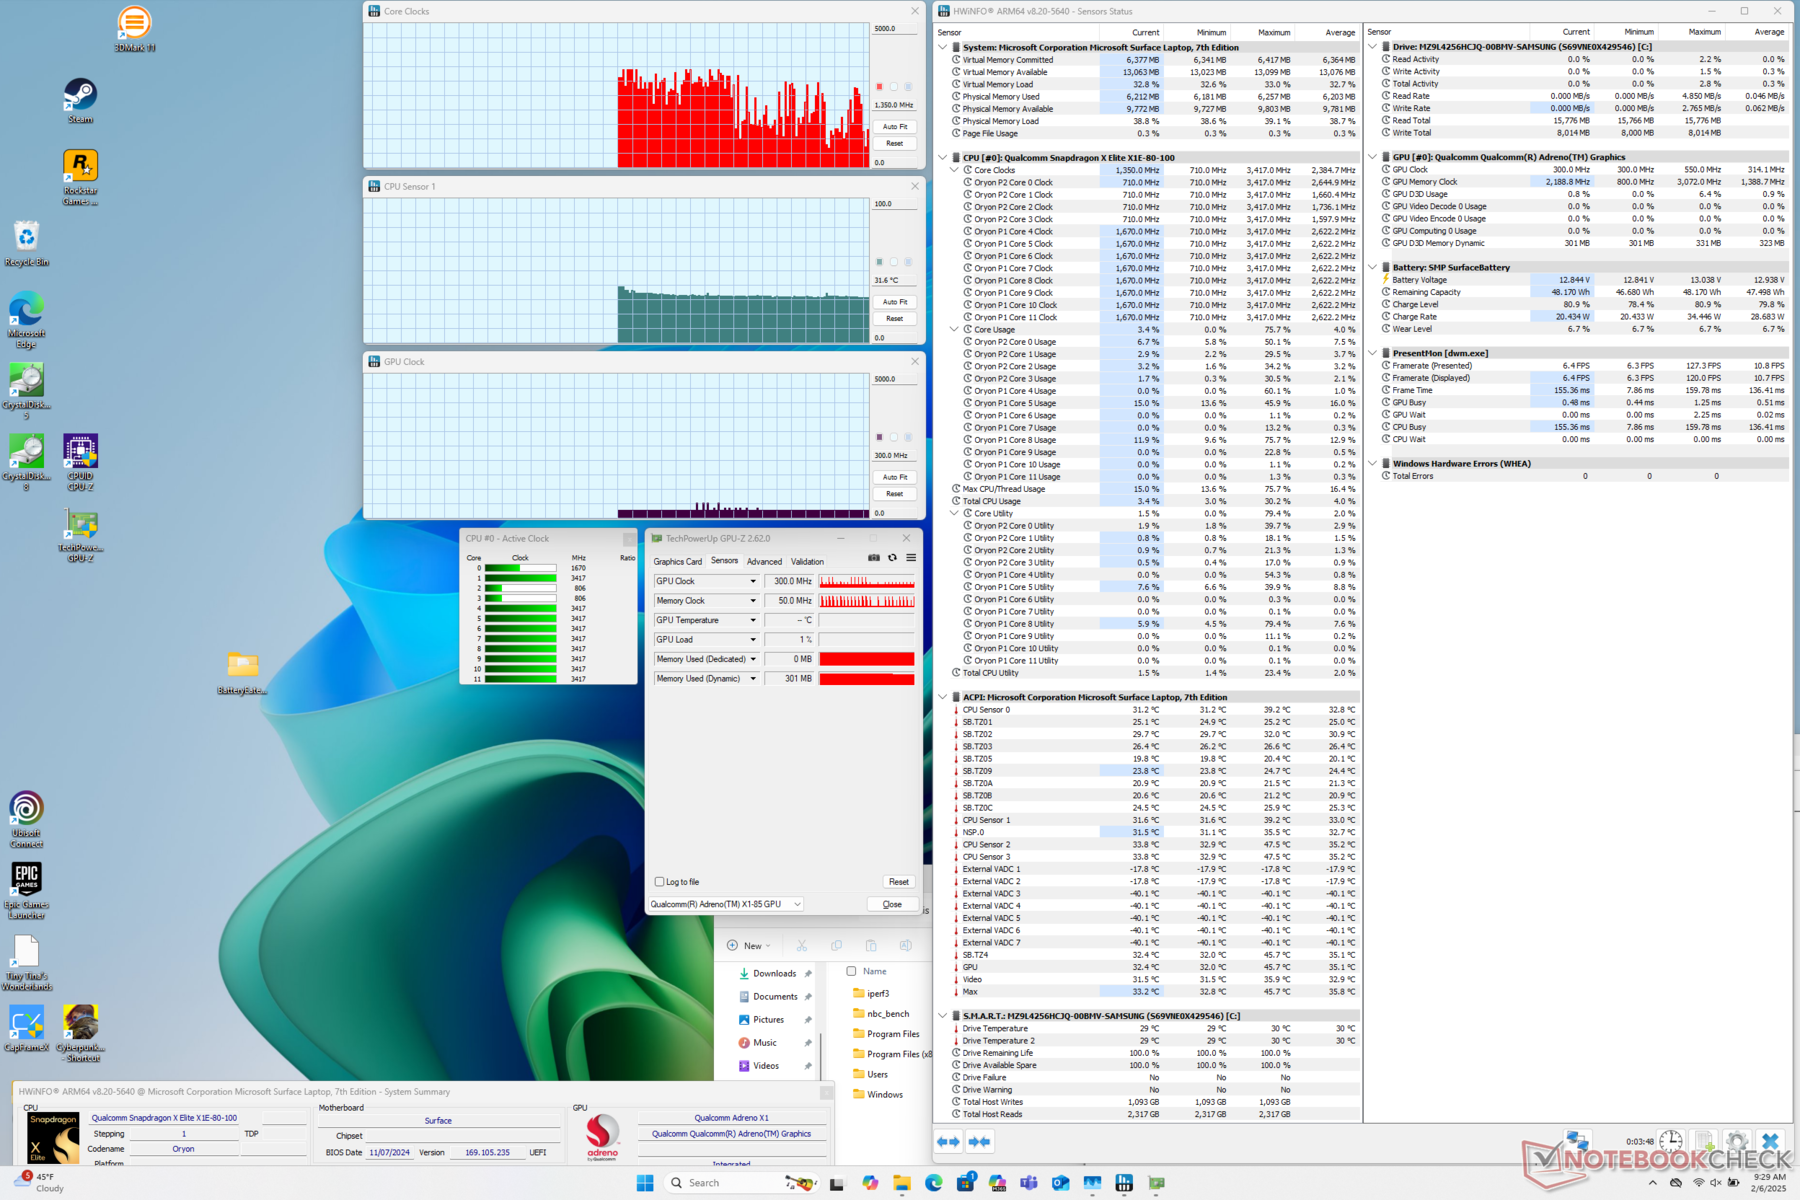This screenshot has width=1800, height=1200.
Task: Click the purple color swatch in GPU Clock graph
Action: point(879,437)
